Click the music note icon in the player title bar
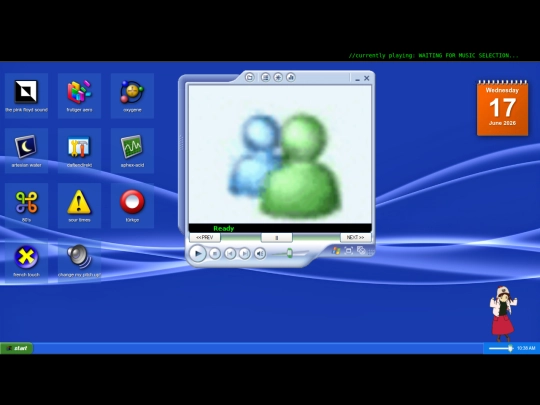Image resolution: width=540 pixels, height=405 pixels. 291,77
